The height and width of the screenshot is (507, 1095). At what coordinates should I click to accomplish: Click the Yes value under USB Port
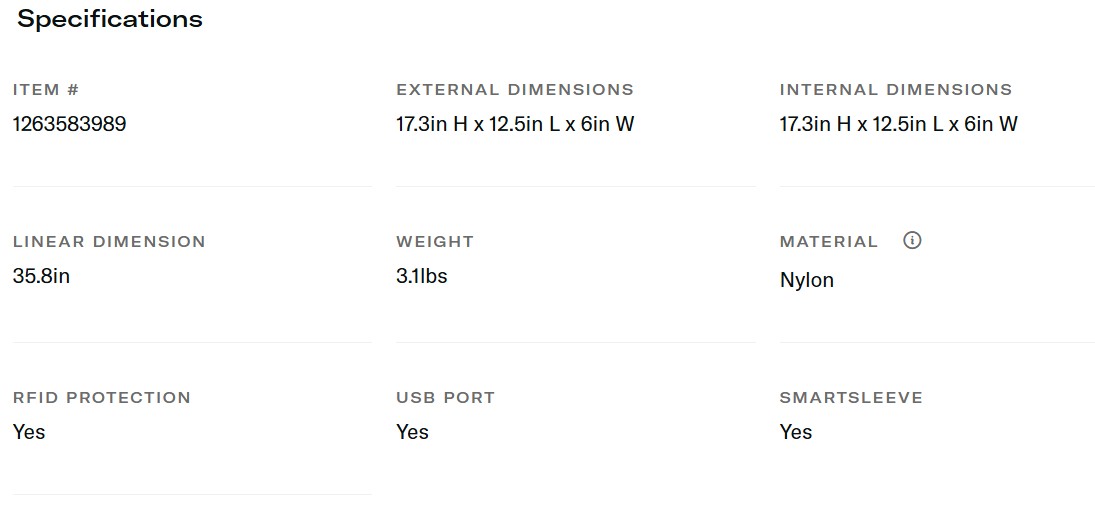pos(412,432)
